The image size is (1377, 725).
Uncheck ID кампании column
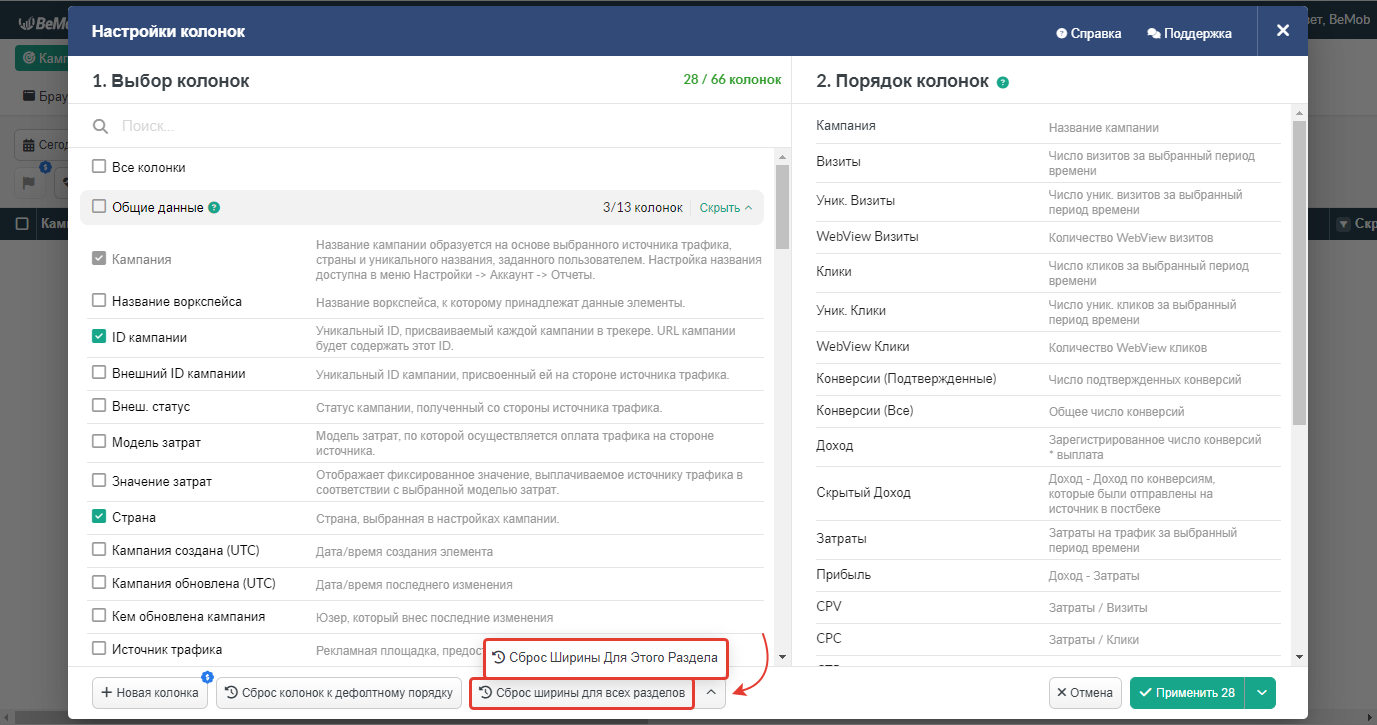(99, 337)
